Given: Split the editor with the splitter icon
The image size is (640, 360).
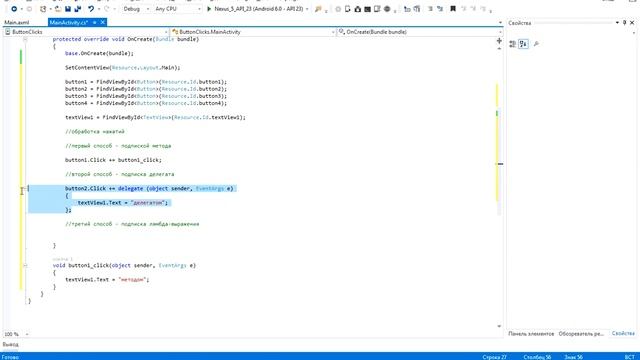Looking at the screenshot, I should point(499,41).
